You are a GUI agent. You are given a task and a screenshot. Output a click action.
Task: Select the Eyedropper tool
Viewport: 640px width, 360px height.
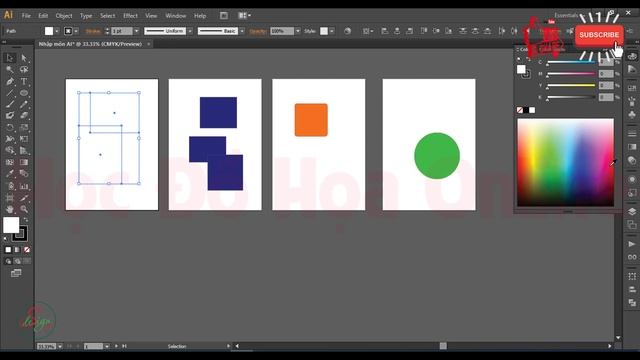pos(10,174)
